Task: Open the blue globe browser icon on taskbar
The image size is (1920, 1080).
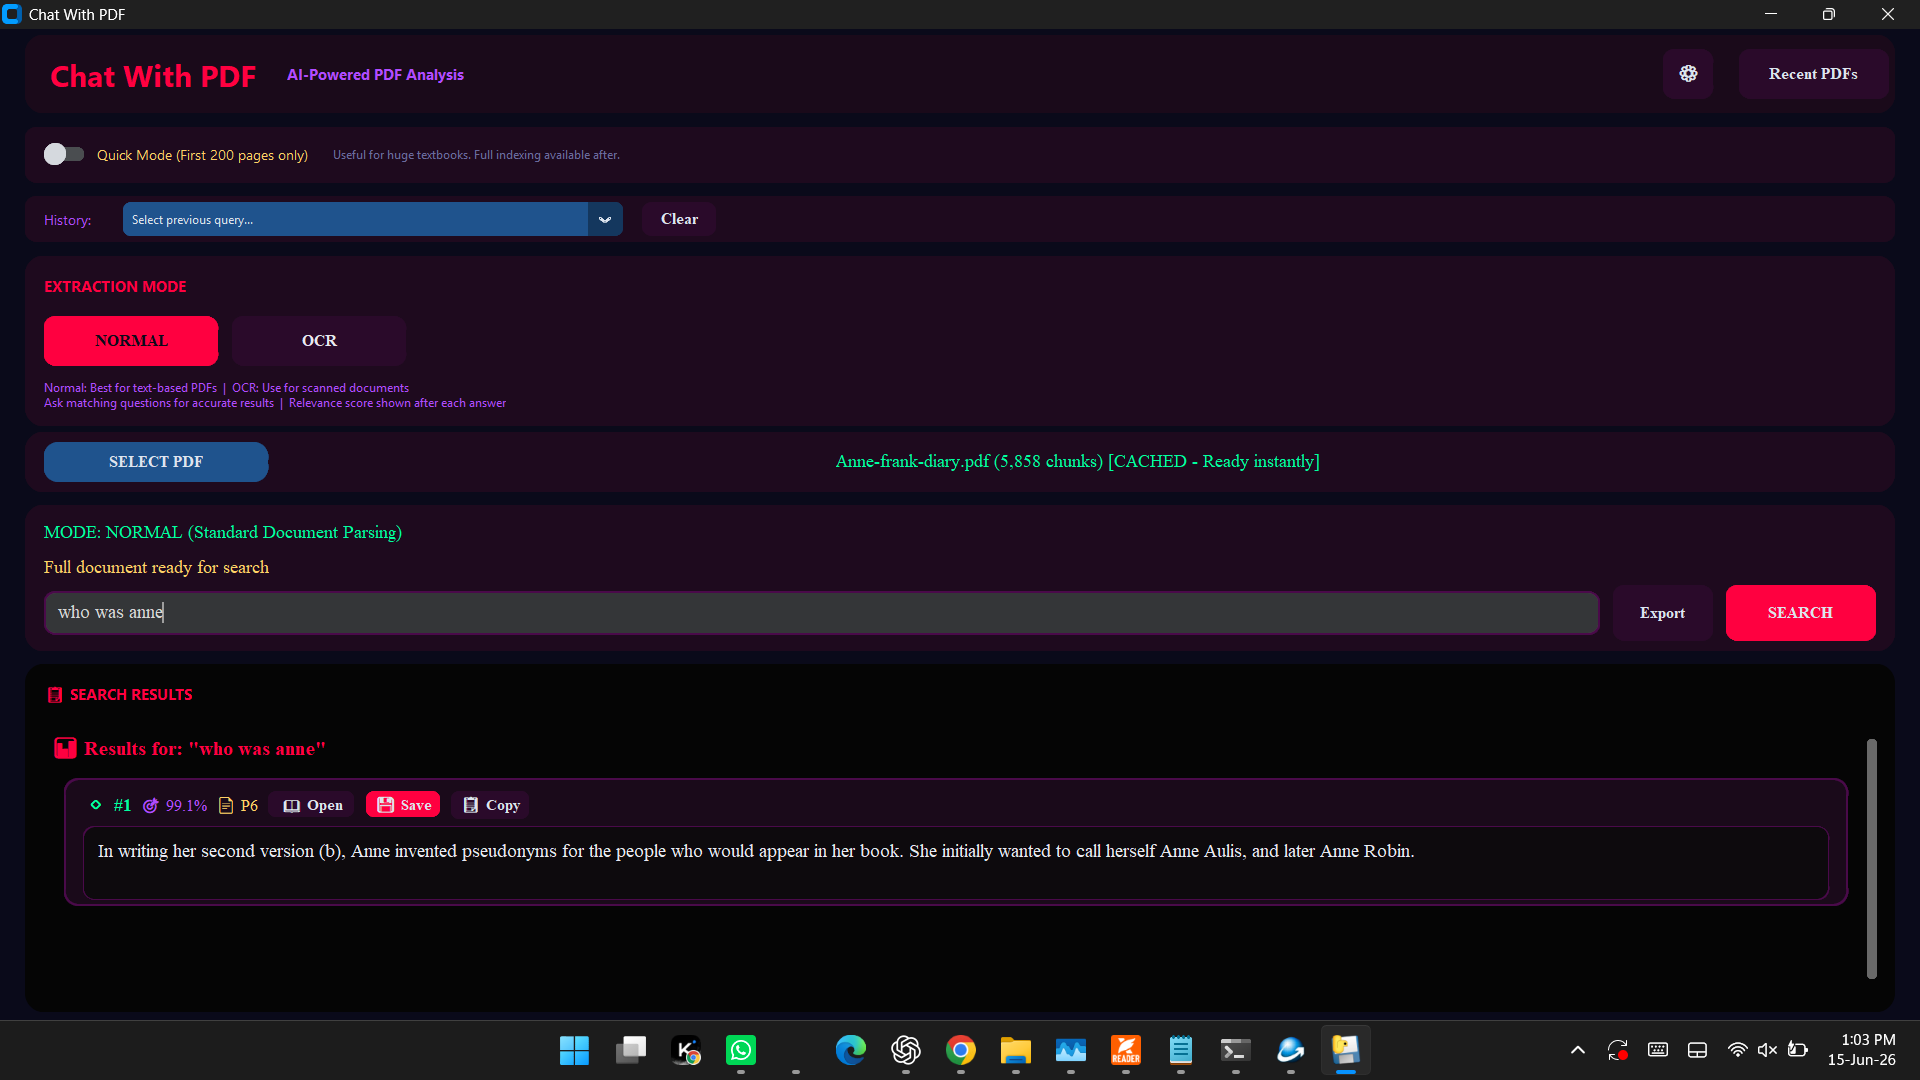Action: 1291,1050
